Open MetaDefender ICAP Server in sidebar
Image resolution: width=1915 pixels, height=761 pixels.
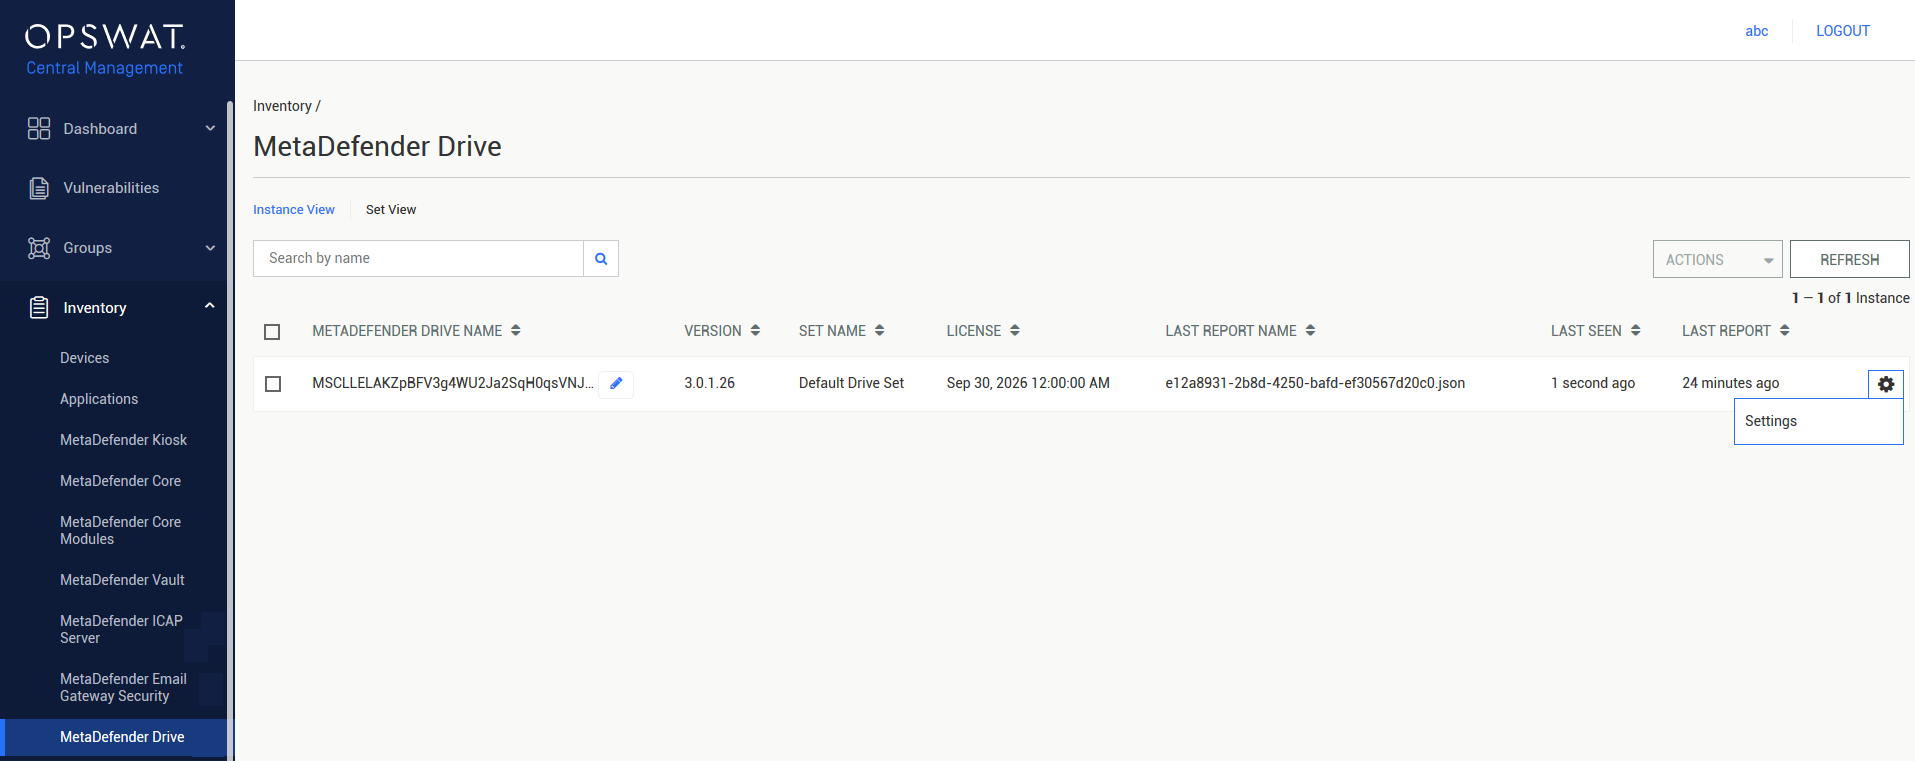(121, 629)
